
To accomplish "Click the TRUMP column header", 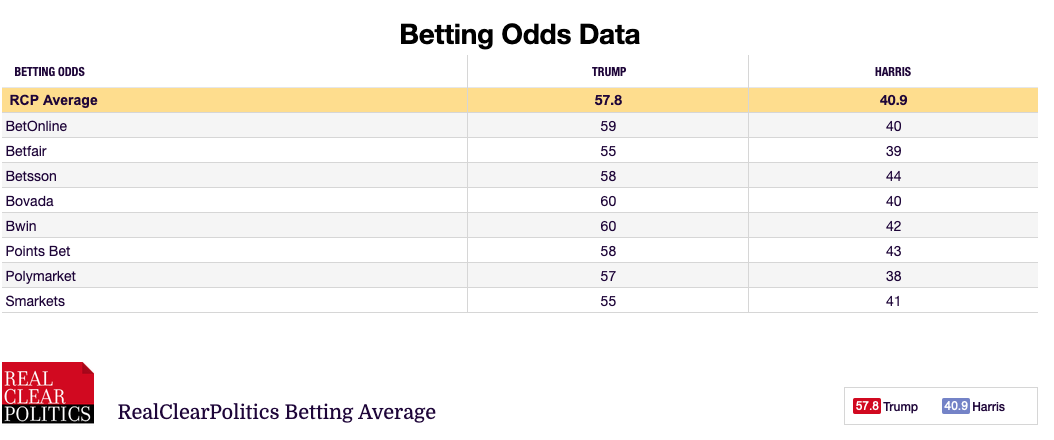I will pos(608,72).
